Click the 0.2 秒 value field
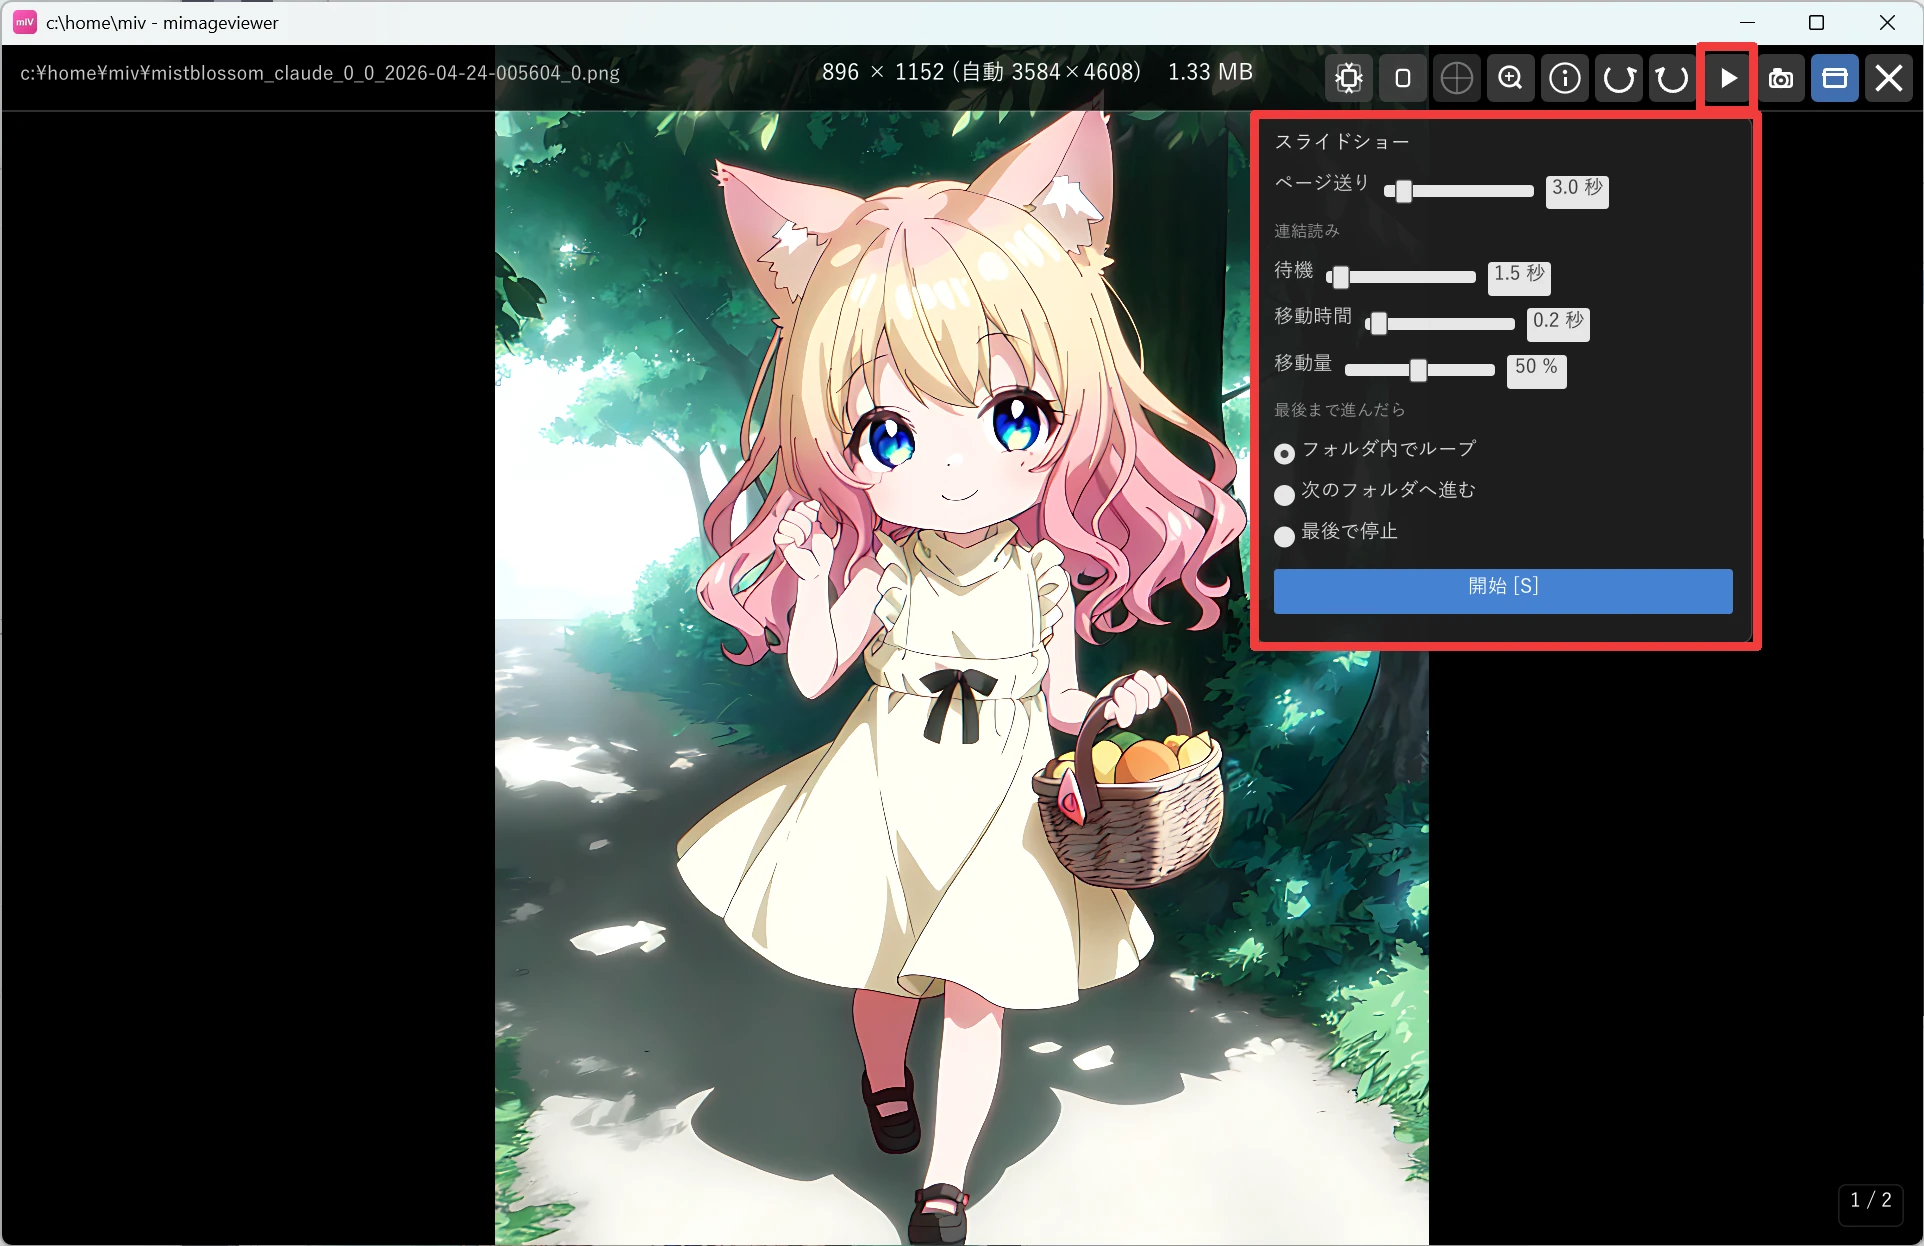The image size is (1924, 1246). click(x=1558, y=323)
